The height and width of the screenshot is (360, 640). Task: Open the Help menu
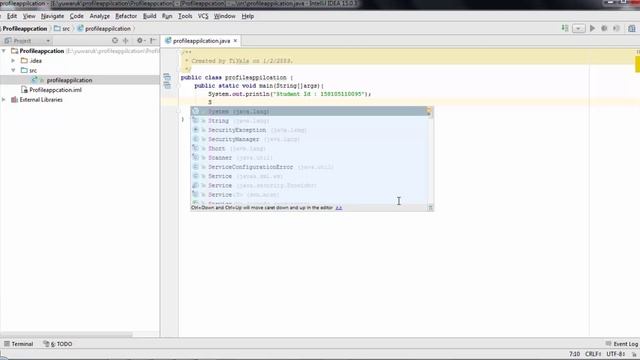[x=247, y=16]
